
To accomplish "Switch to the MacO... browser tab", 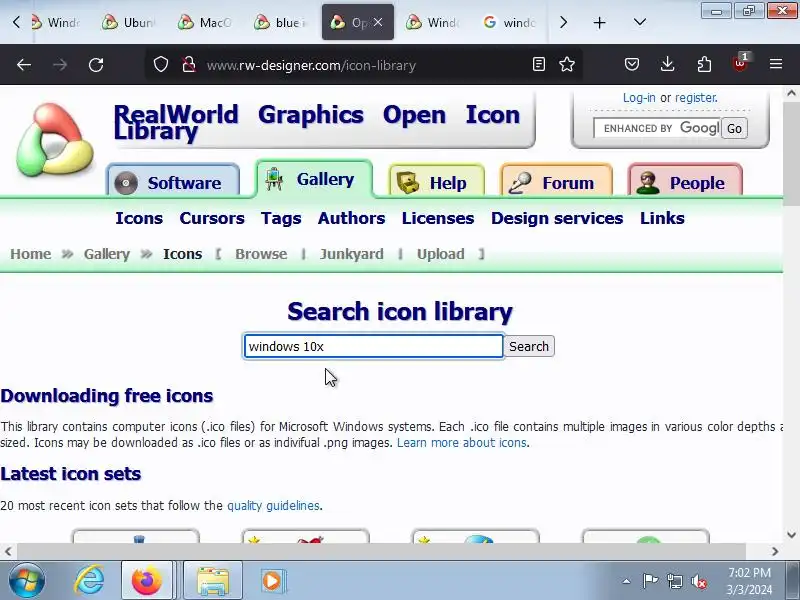I will tap(206, 22).
